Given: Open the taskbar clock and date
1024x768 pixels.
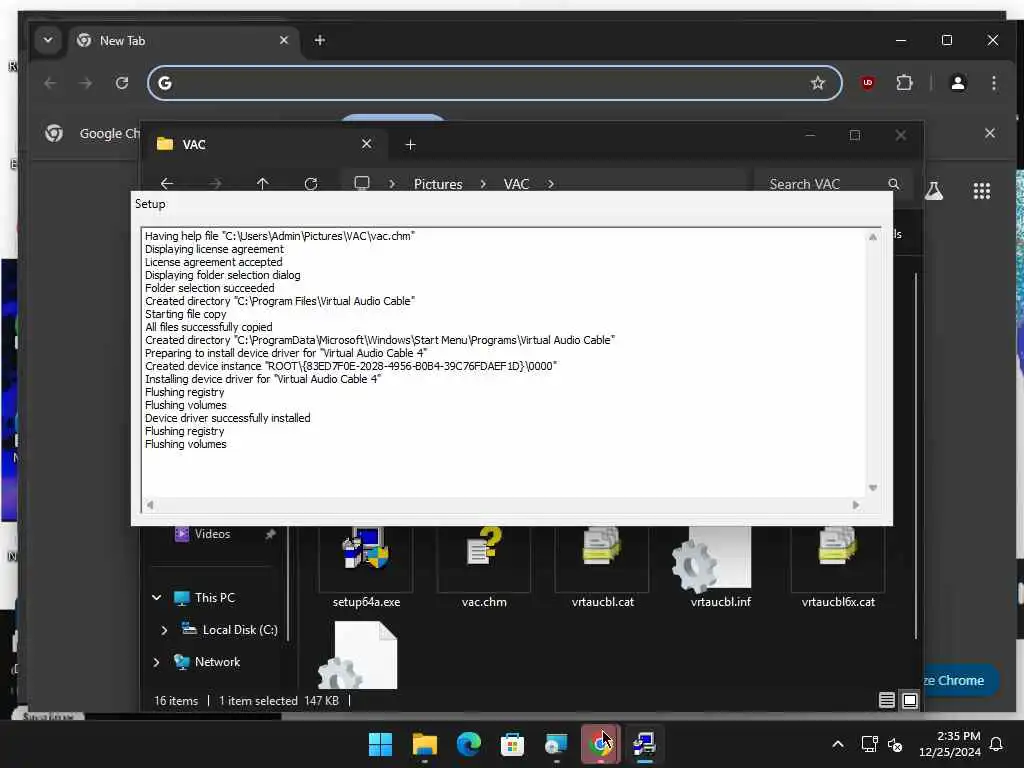Looking at the screenshot, I should (x=950, y=744).
